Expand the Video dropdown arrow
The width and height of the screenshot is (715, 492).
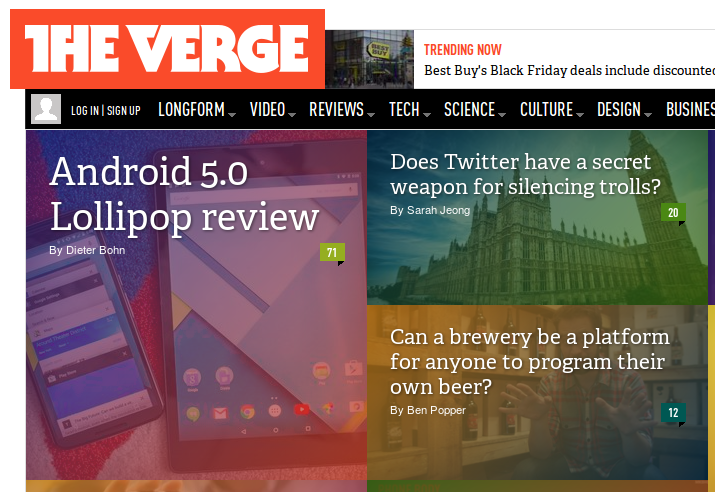(292, 115)
